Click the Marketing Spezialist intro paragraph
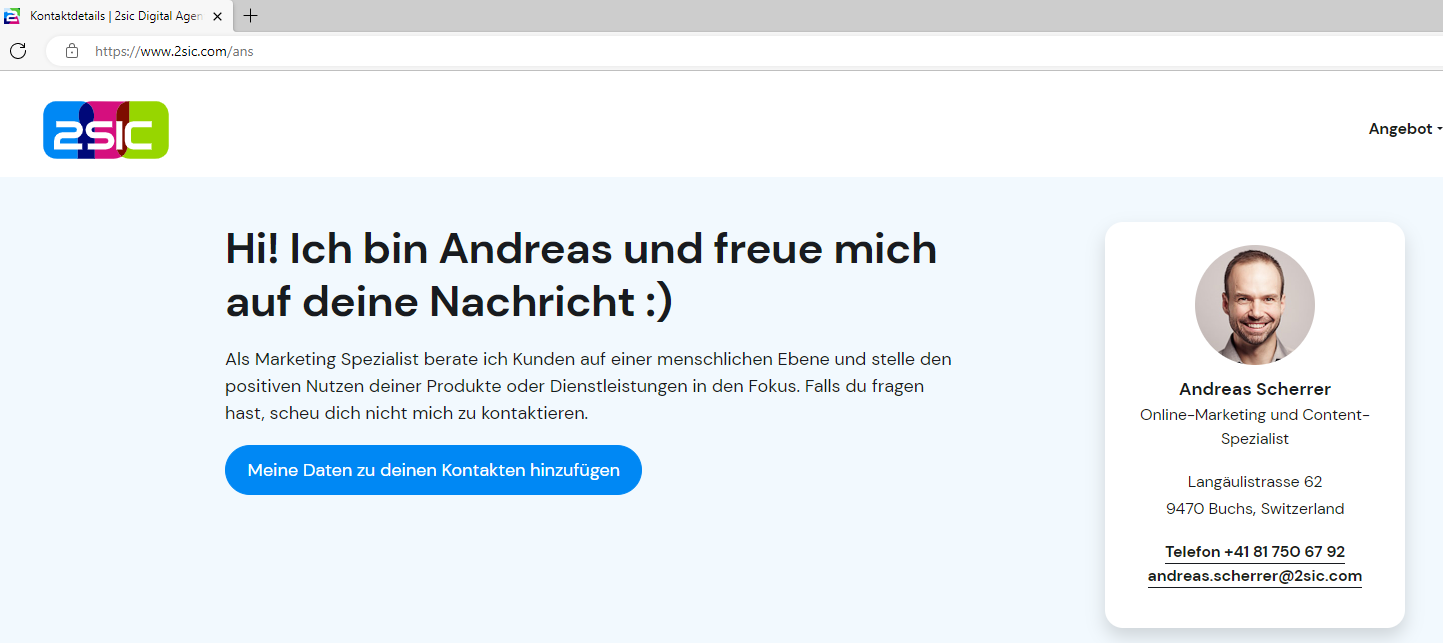 (x=588, y=385)
